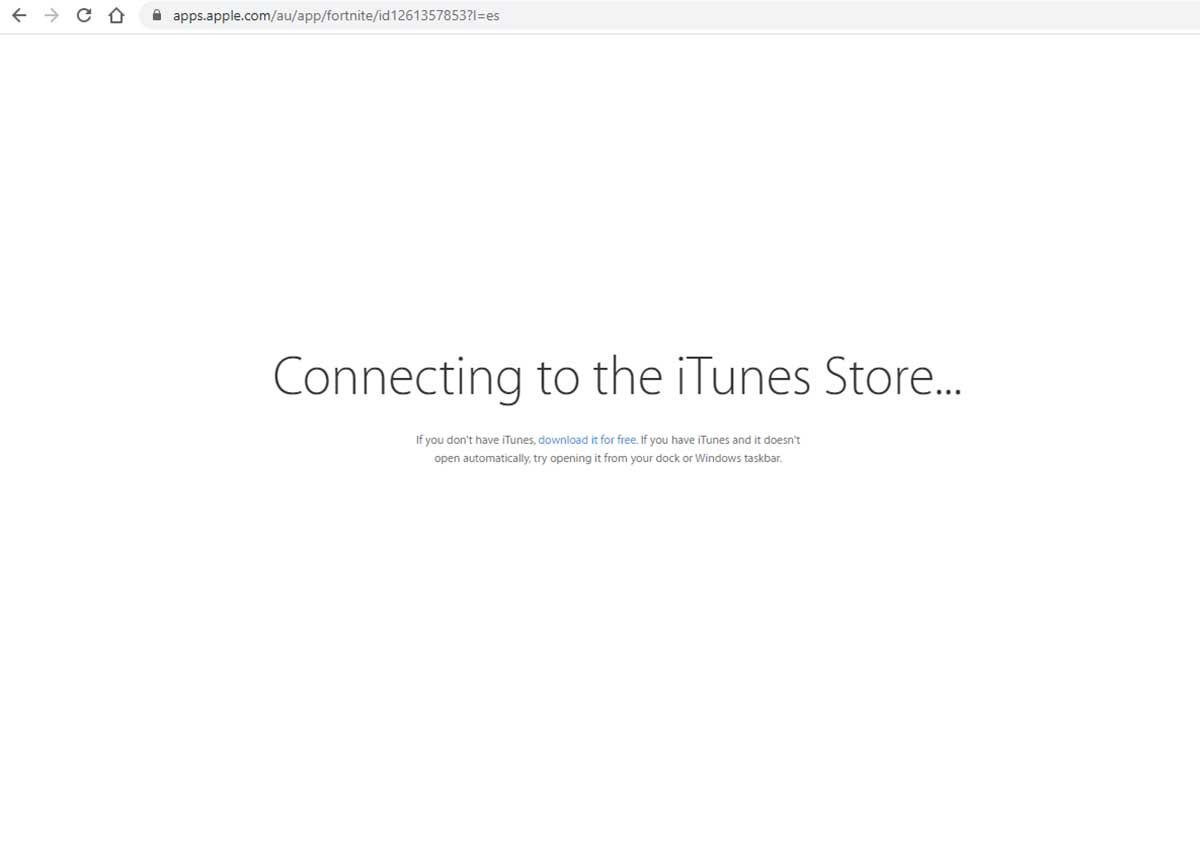Click the "Connecting to the iTunes Store..." heading
The height and width of the screenshot is (841, 1200).
pos(617,377)
